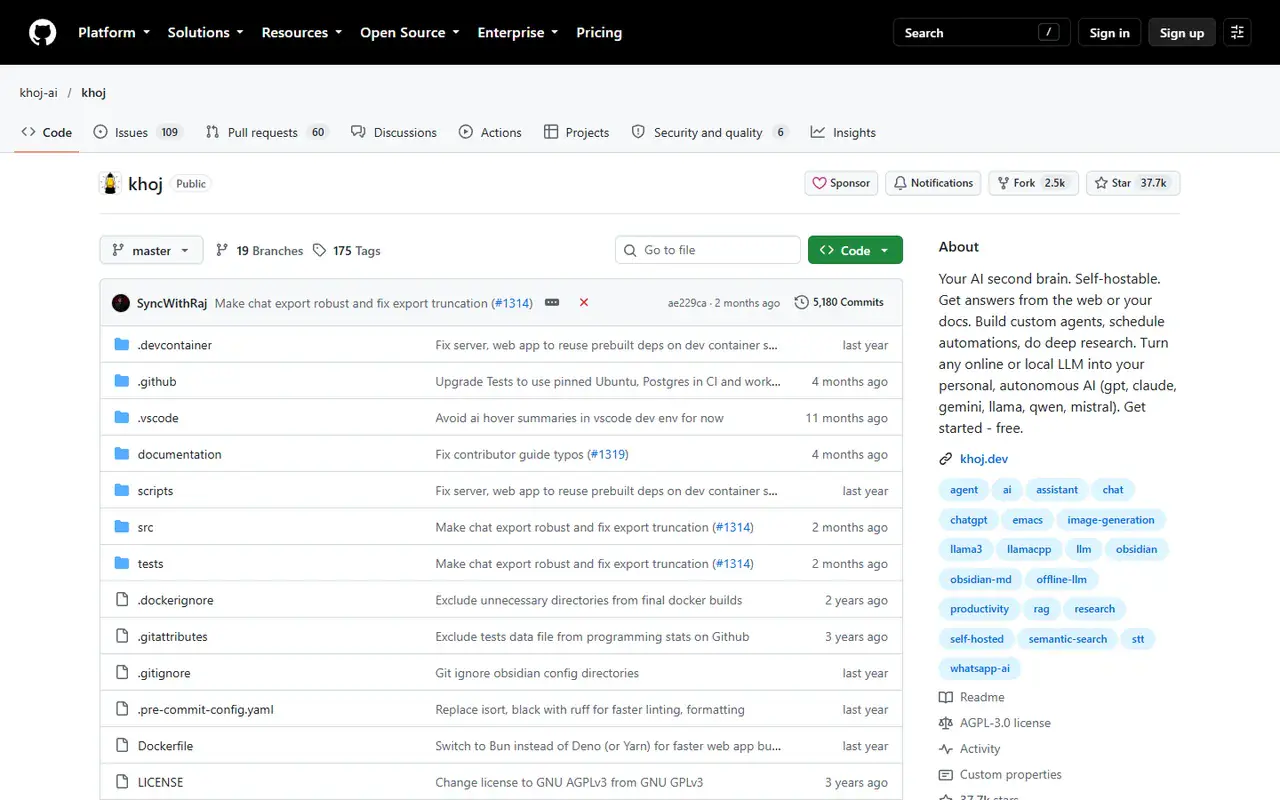Expand the Enterprise menu
Viewport: 1280px width, 800px height.
[518, 33]
